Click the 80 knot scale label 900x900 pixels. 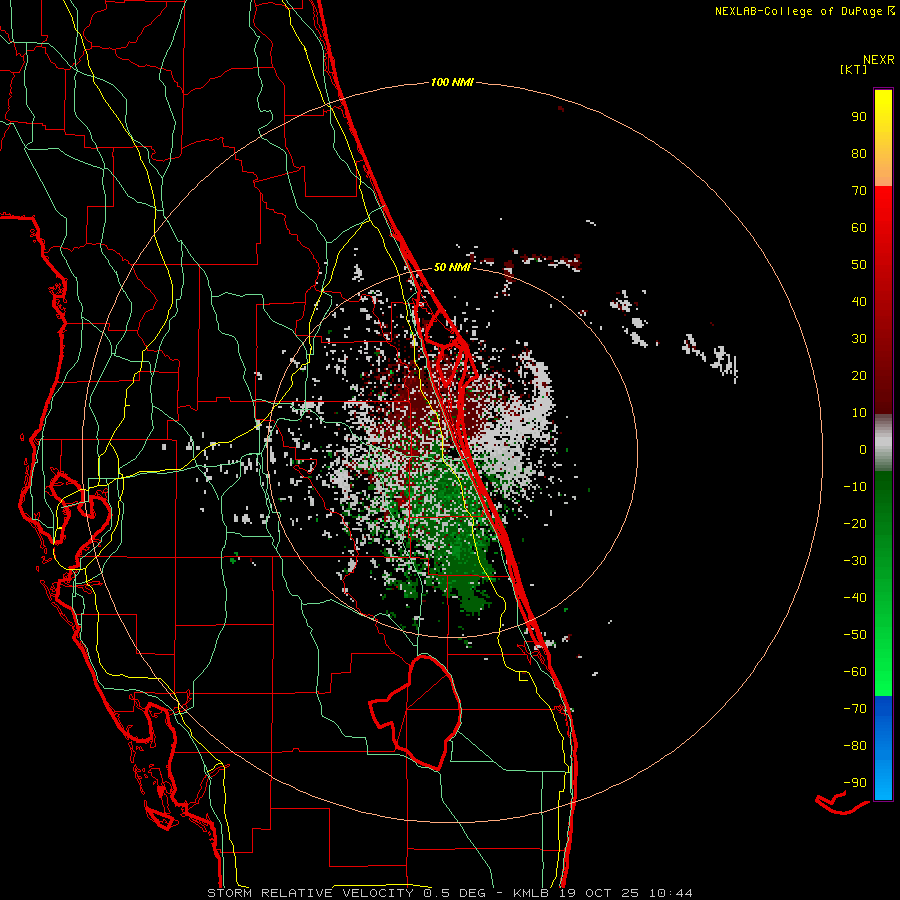click(859, 153)
